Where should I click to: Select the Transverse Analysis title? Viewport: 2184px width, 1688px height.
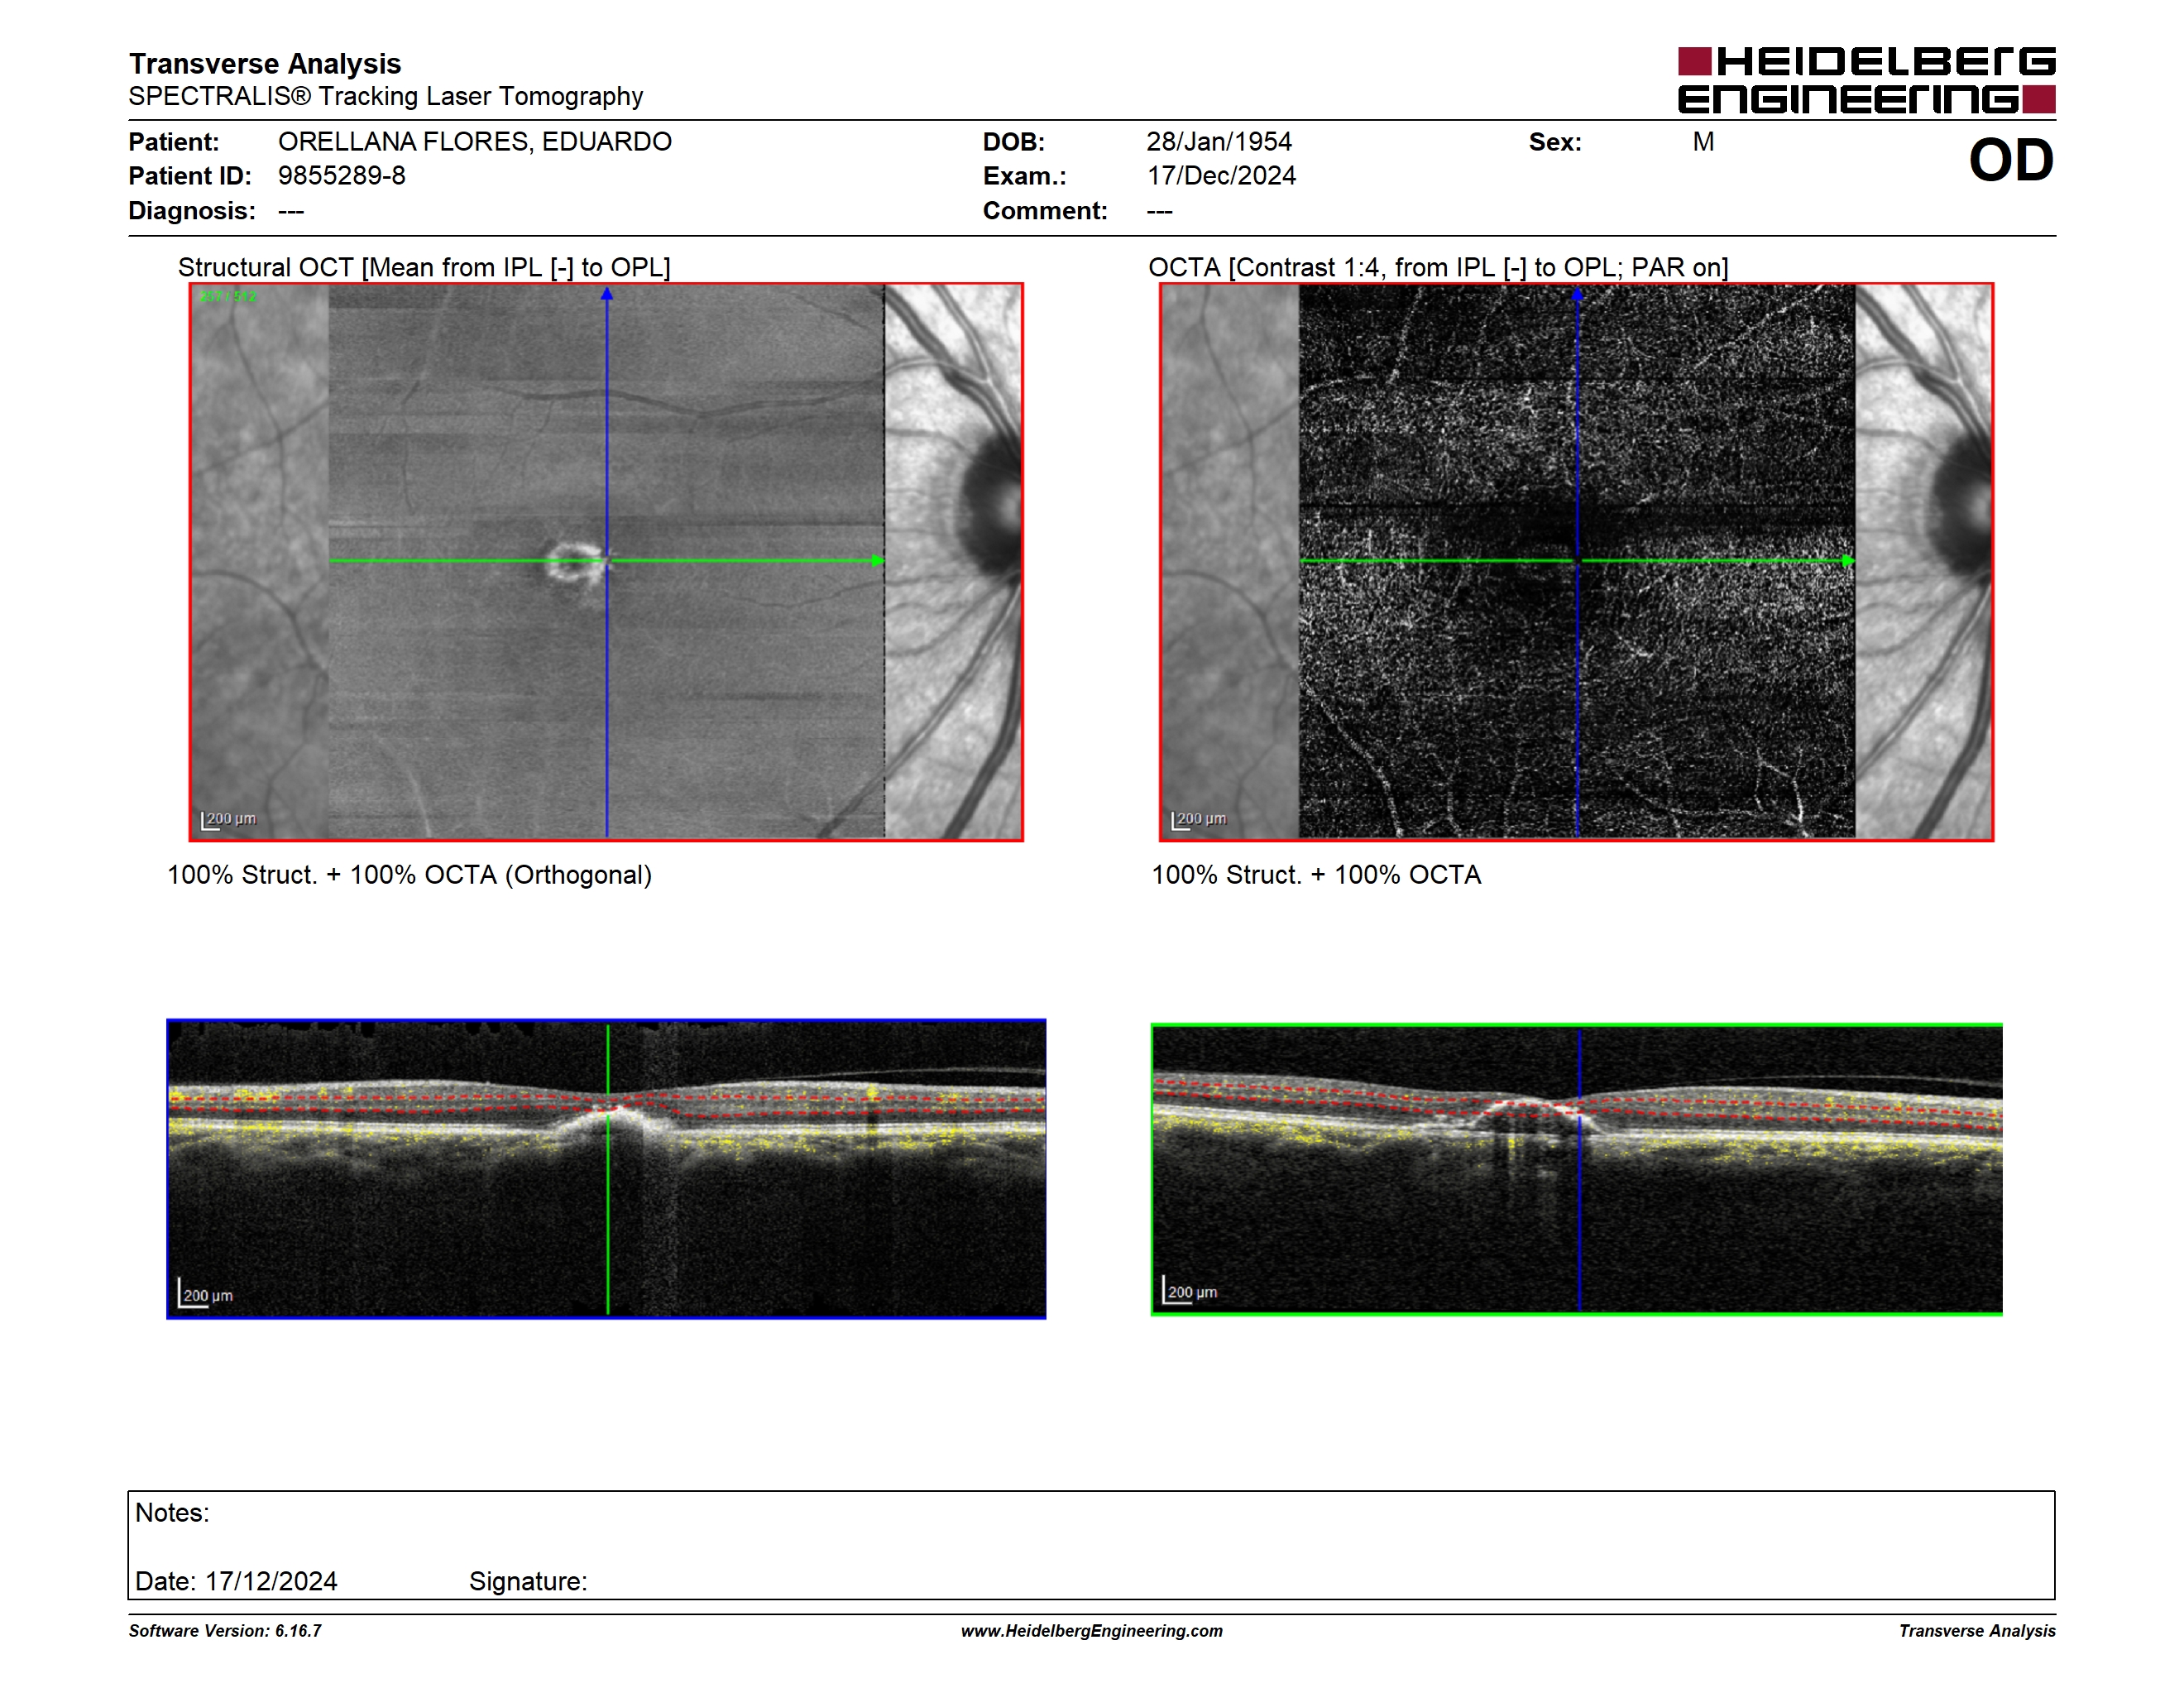tap(265, 63)
